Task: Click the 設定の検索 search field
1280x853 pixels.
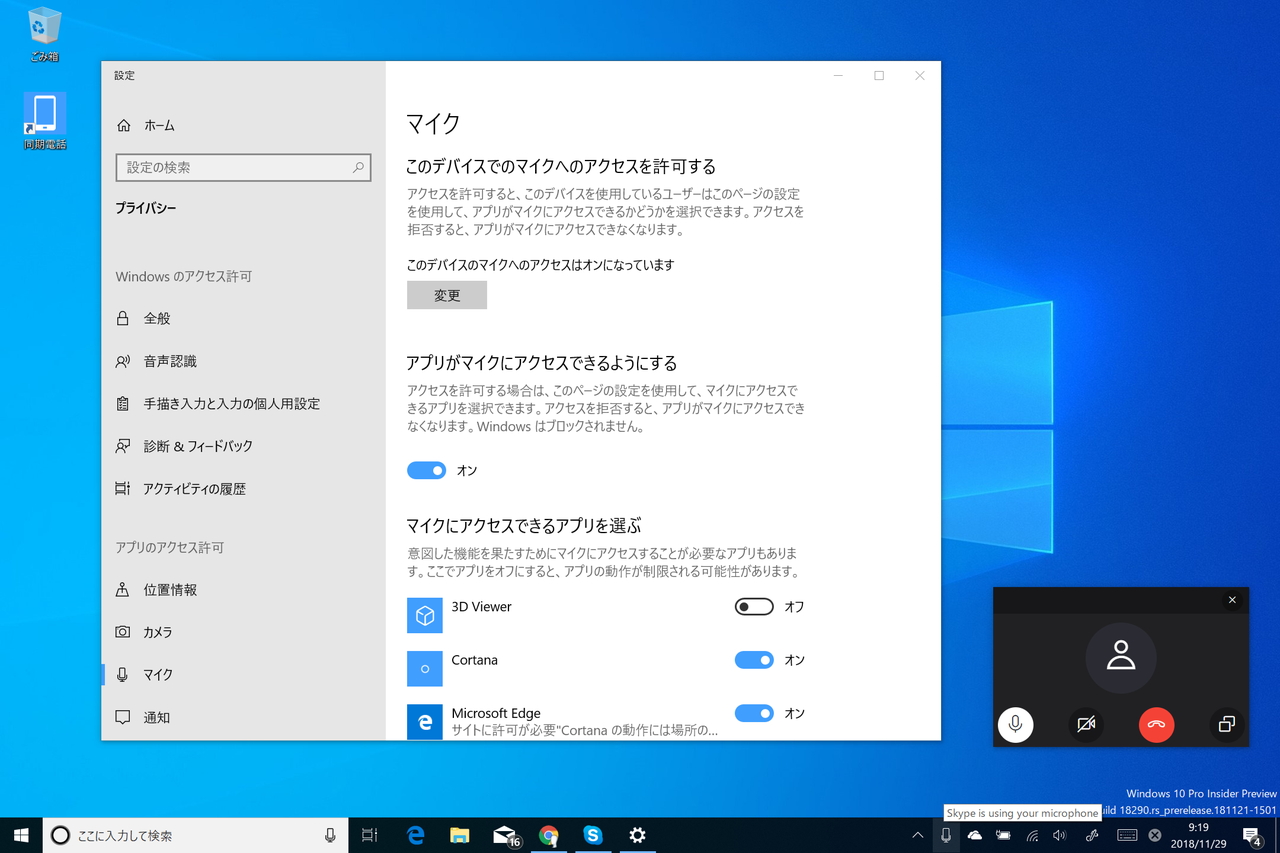Action: [x=243, y=167]
